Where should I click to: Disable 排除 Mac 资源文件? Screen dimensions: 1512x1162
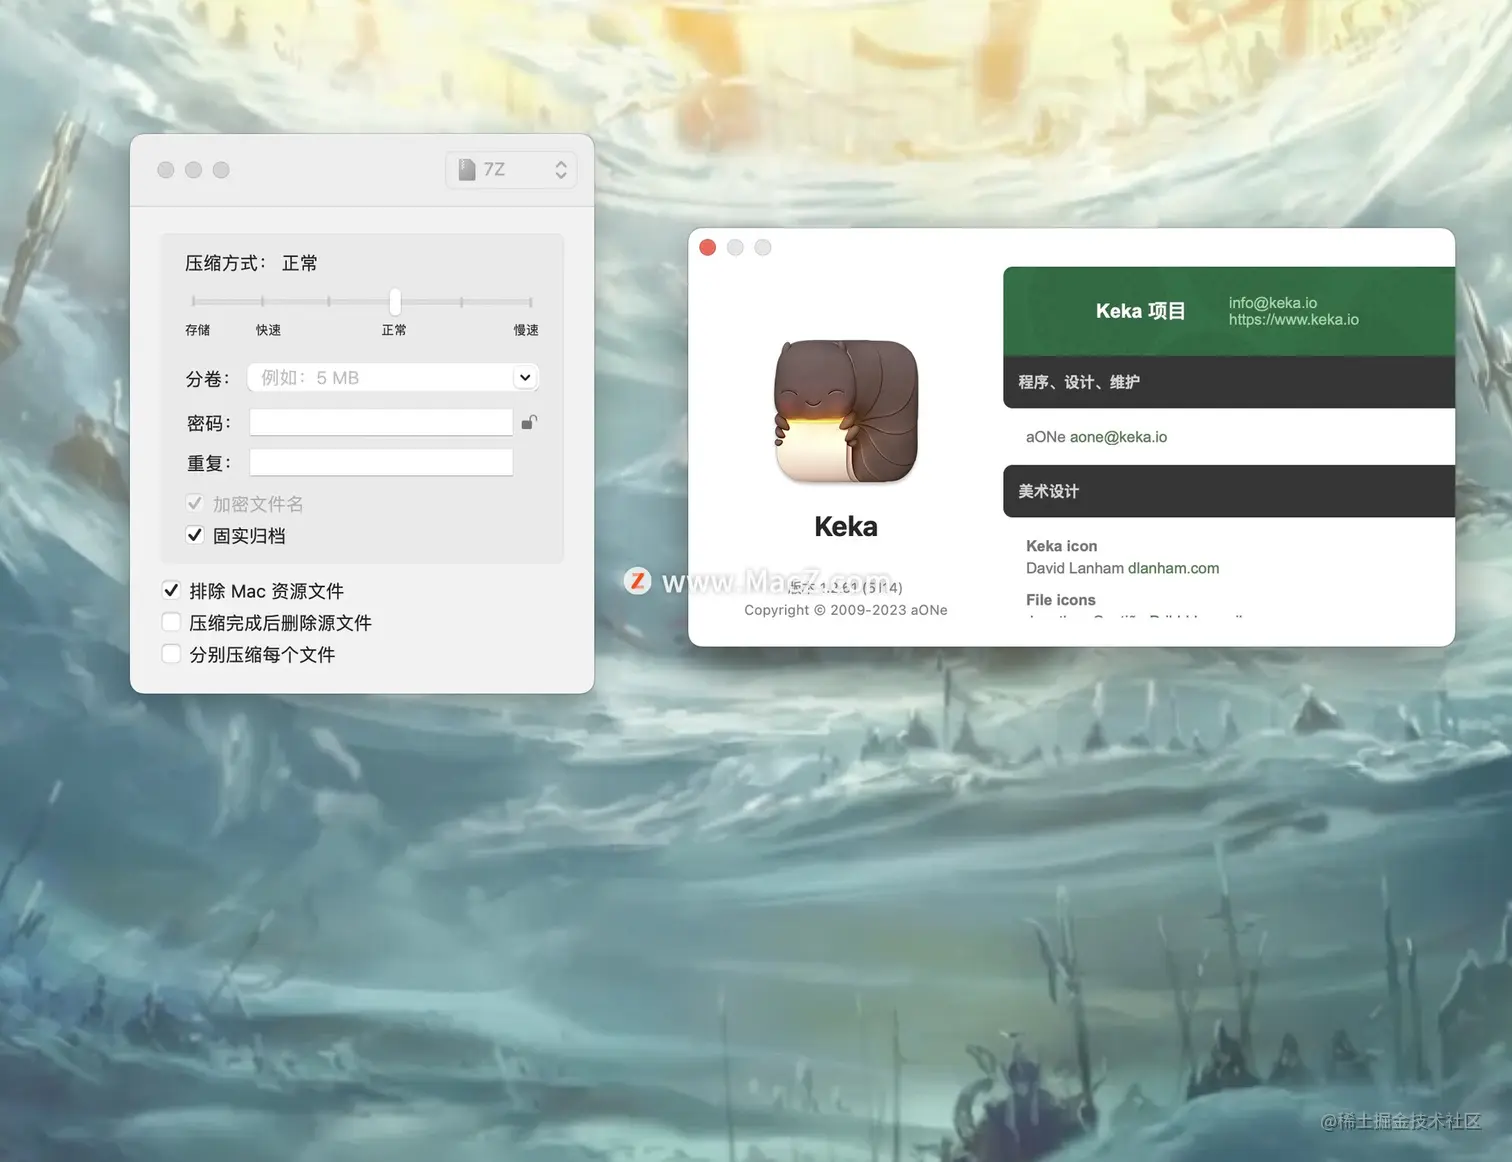[171, 590]
